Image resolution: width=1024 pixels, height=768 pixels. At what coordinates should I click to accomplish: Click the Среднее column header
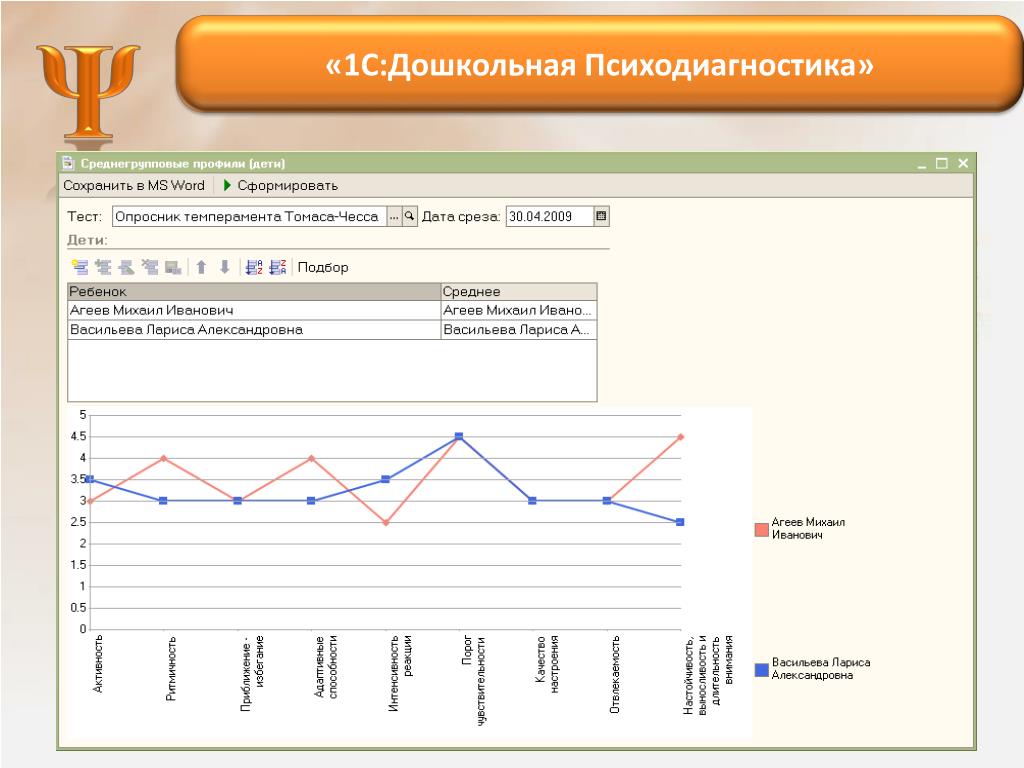(519, 291)
